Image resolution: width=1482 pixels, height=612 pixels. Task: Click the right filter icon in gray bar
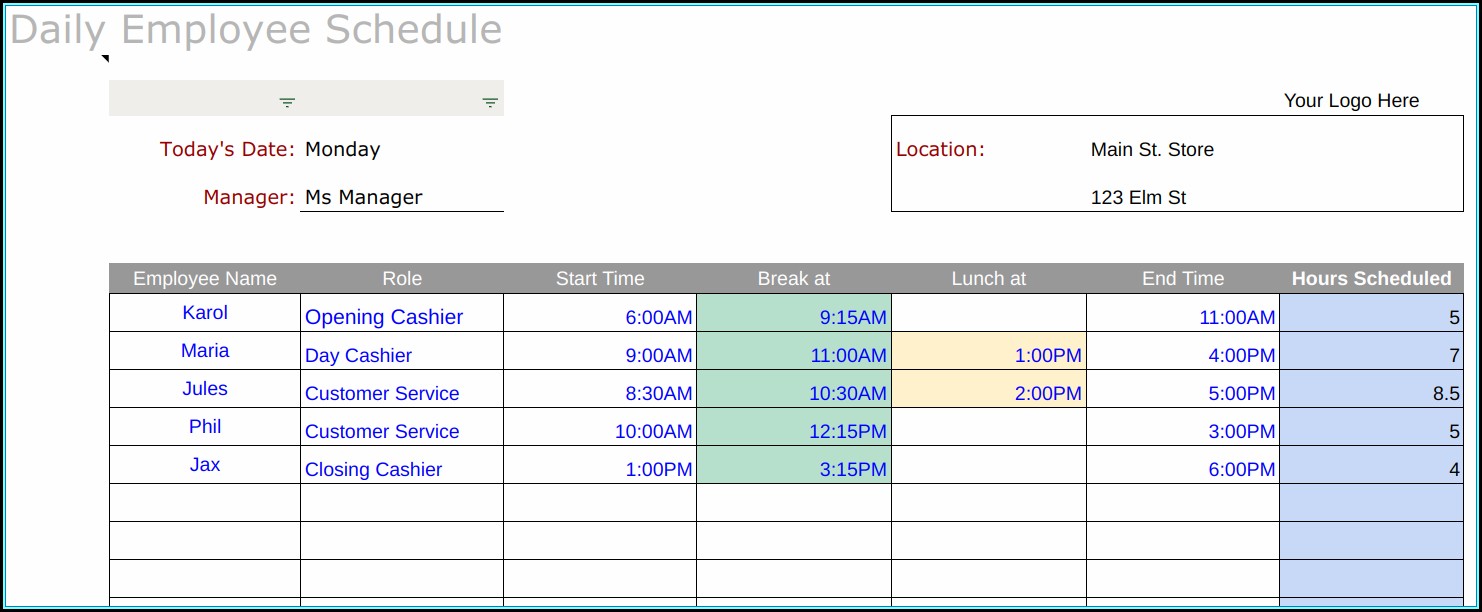click(490, 102)
